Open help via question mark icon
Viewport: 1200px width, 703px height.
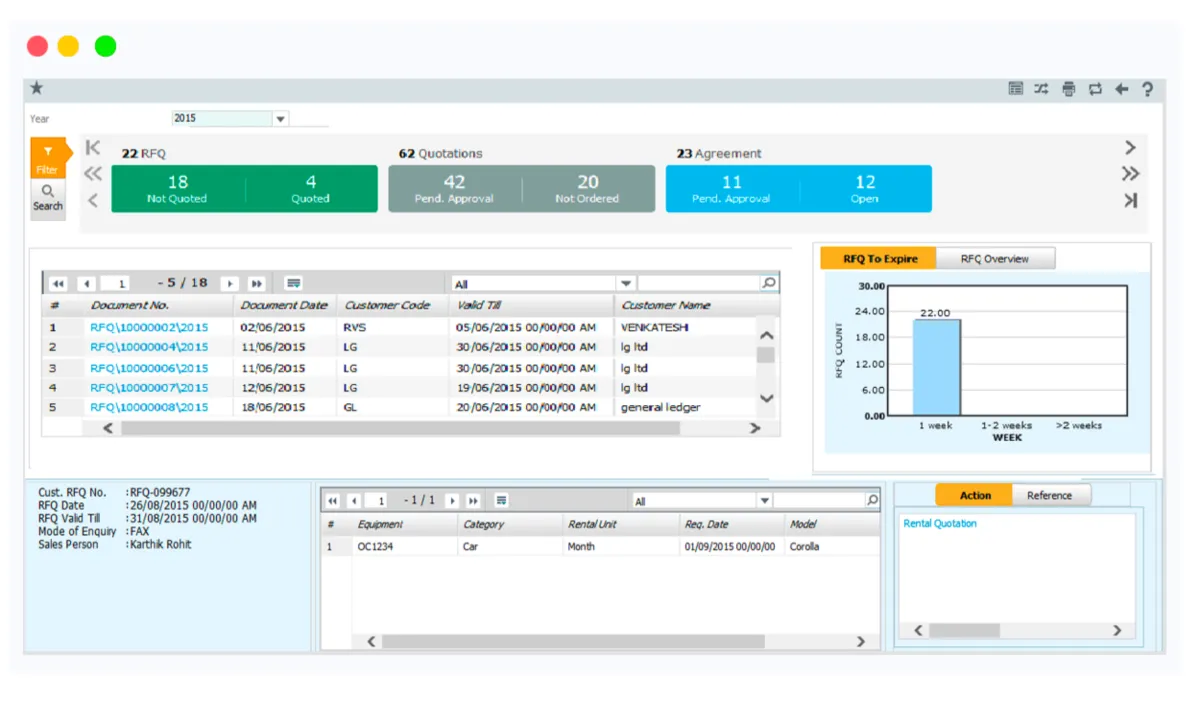pyautogui.click(x=1147, y=89)
